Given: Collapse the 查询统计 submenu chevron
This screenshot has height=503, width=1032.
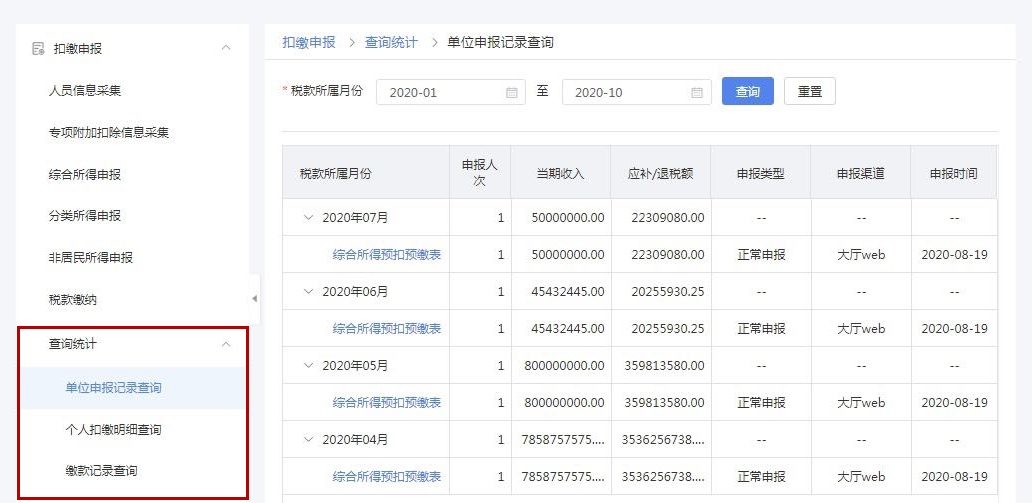Looking at the screenshot, I should tap(226, 344).
